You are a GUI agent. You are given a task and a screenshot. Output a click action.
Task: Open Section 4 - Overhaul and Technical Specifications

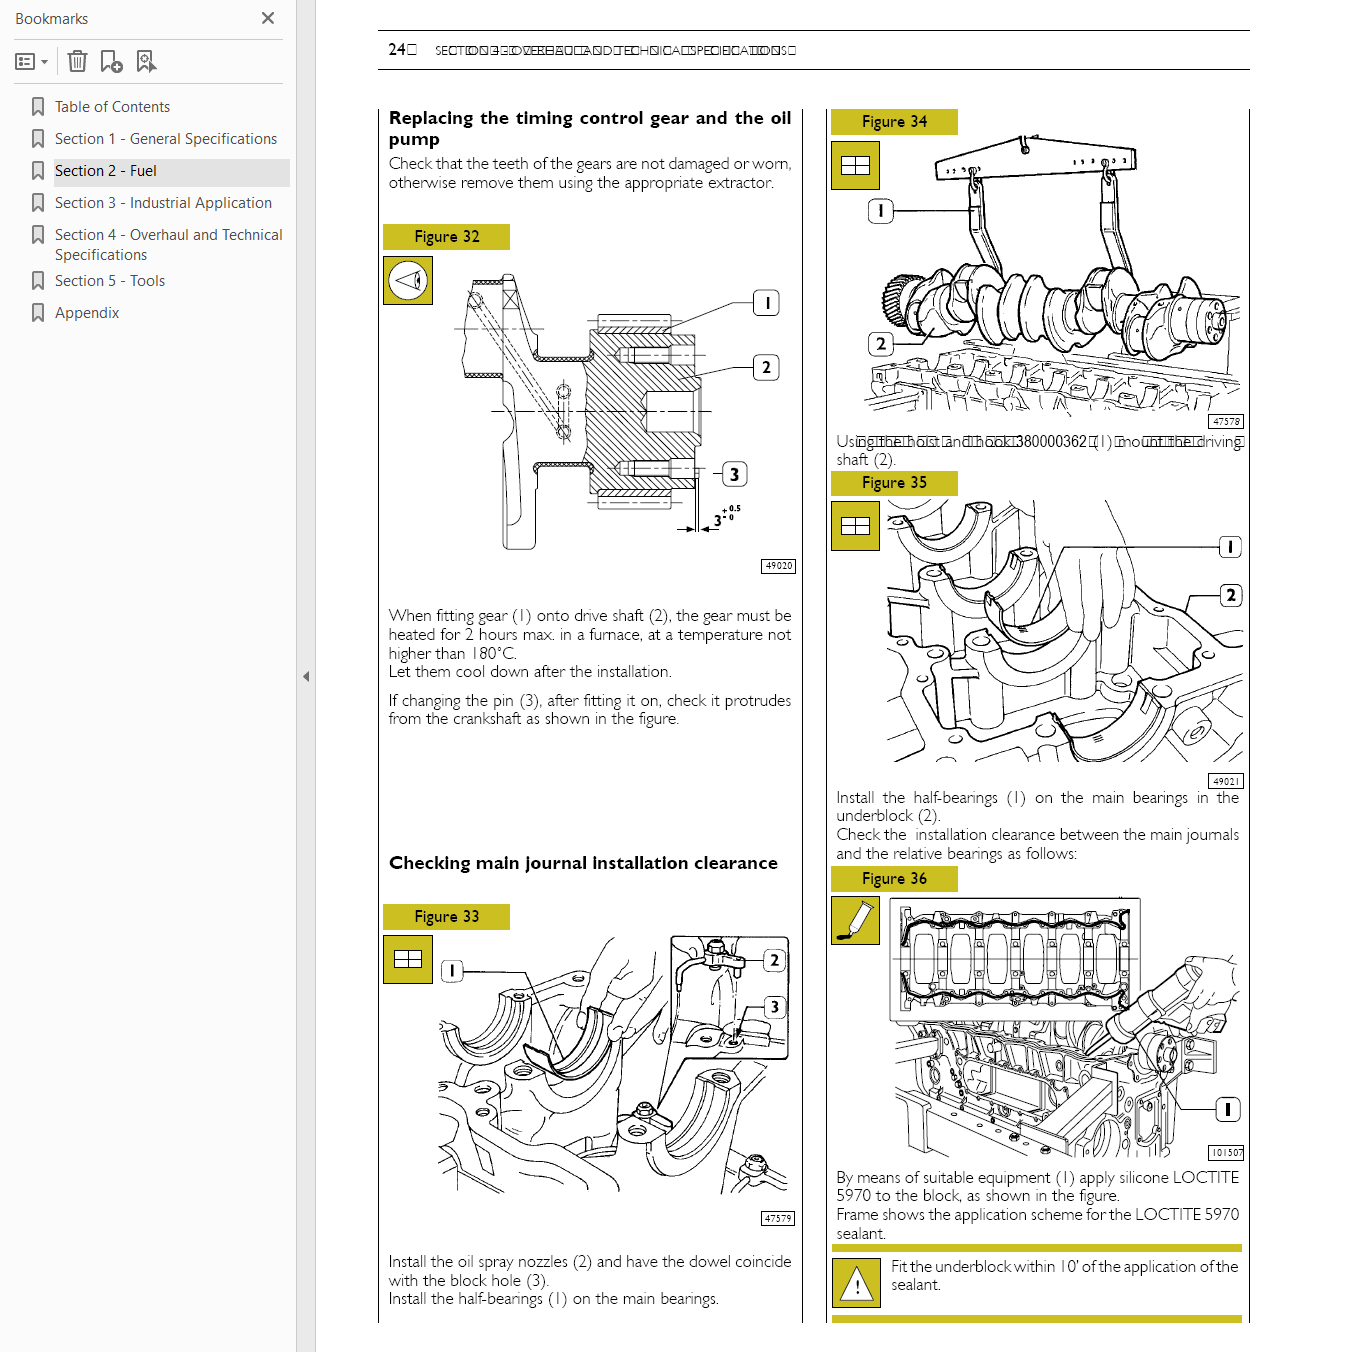[169, 244]
